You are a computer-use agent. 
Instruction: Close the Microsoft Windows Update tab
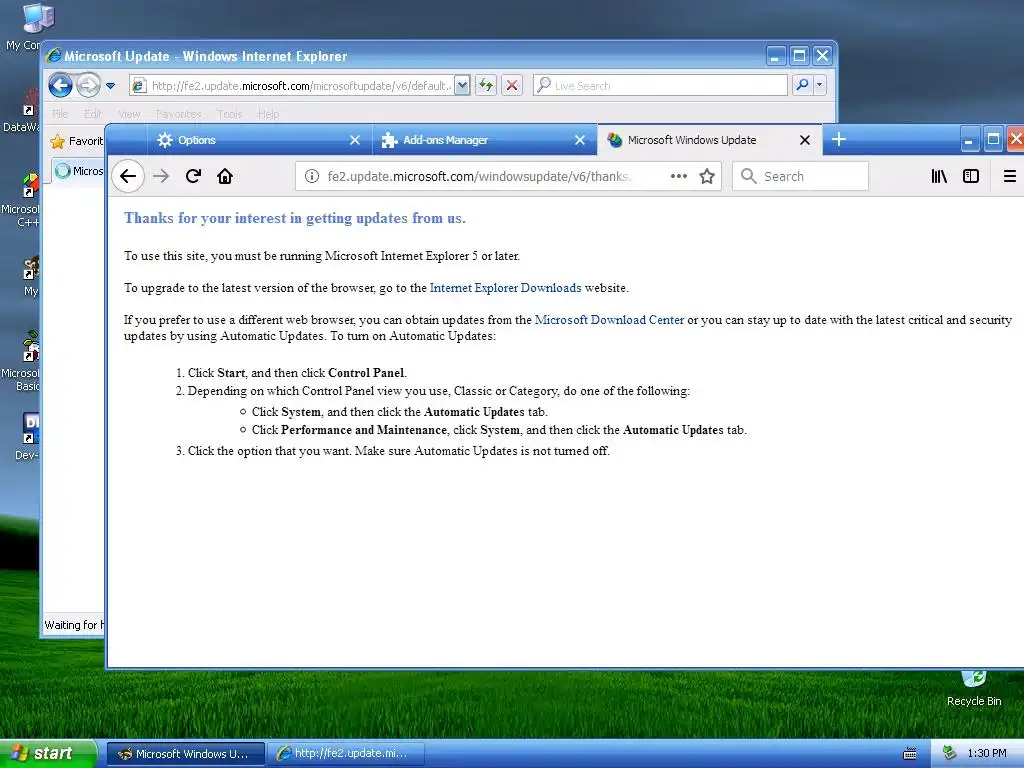[x=805, y=140]
